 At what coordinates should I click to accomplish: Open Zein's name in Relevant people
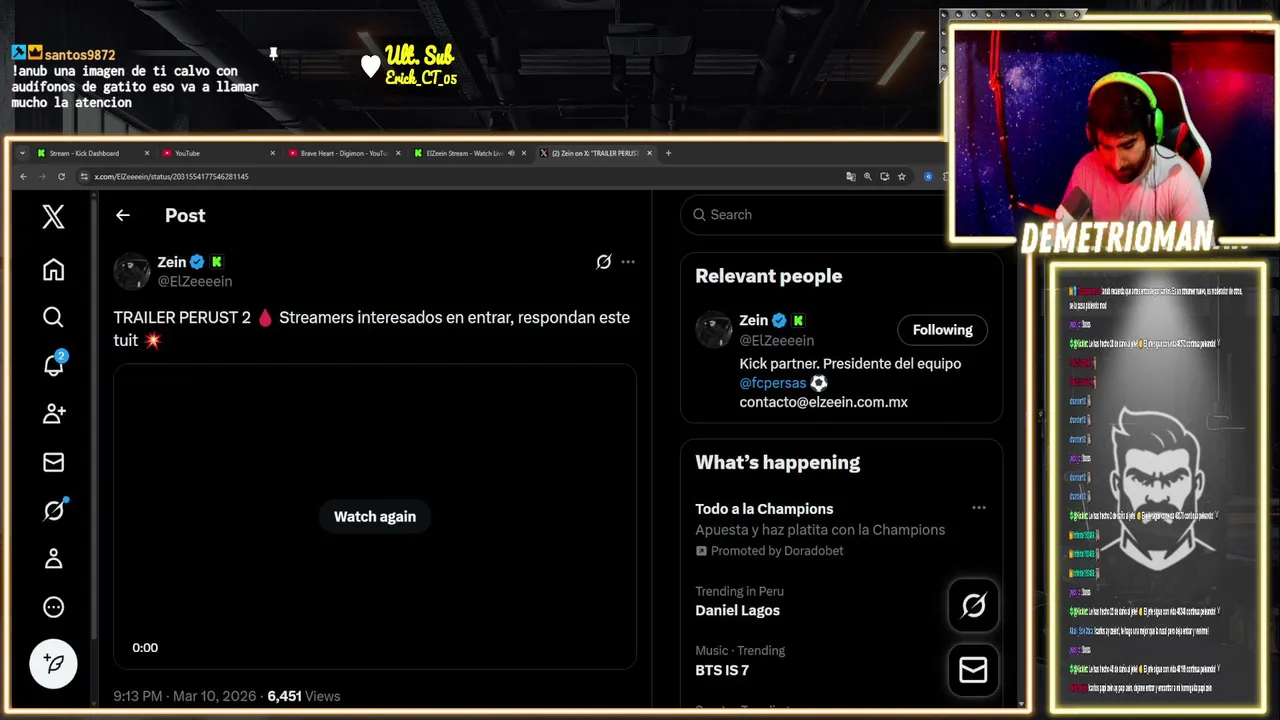click(754, 320)
